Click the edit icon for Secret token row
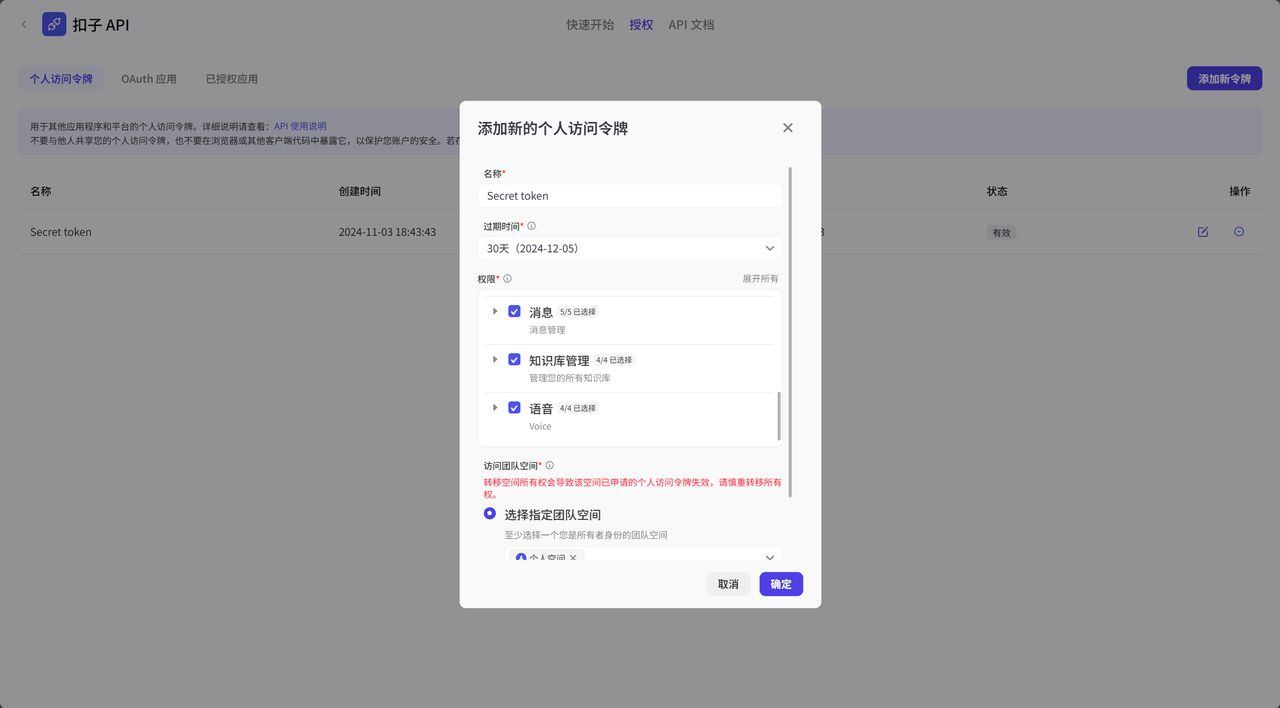Image resolution: width=1280 pixels, height=708 pixels. tap(1203, 232)
